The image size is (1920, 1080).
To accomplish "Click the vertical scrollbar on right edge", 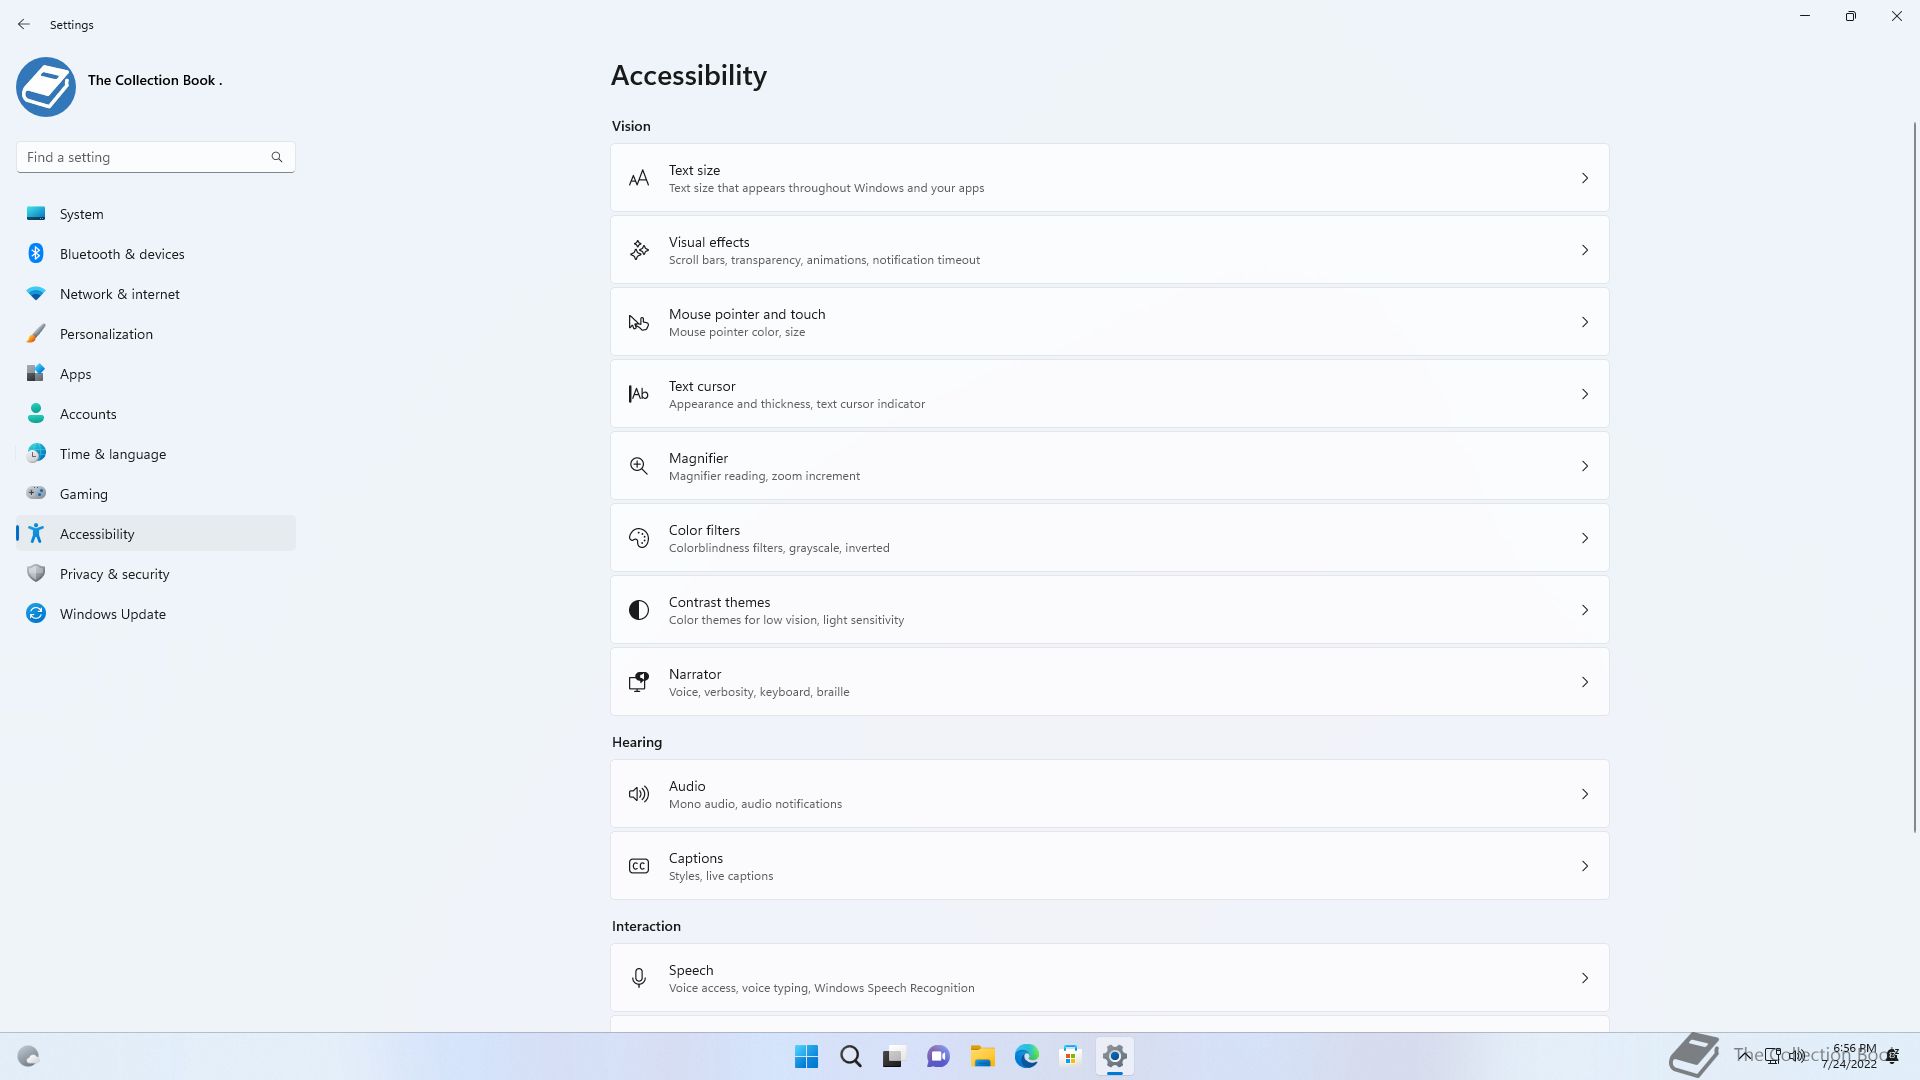I will (x=1914, y=475).
